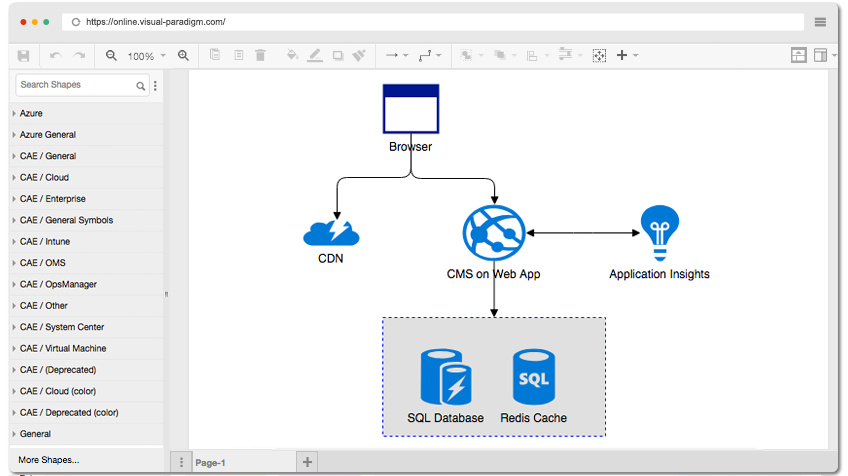
Task: Click the 'Application Insights' label text
Action: coord(659,274)
